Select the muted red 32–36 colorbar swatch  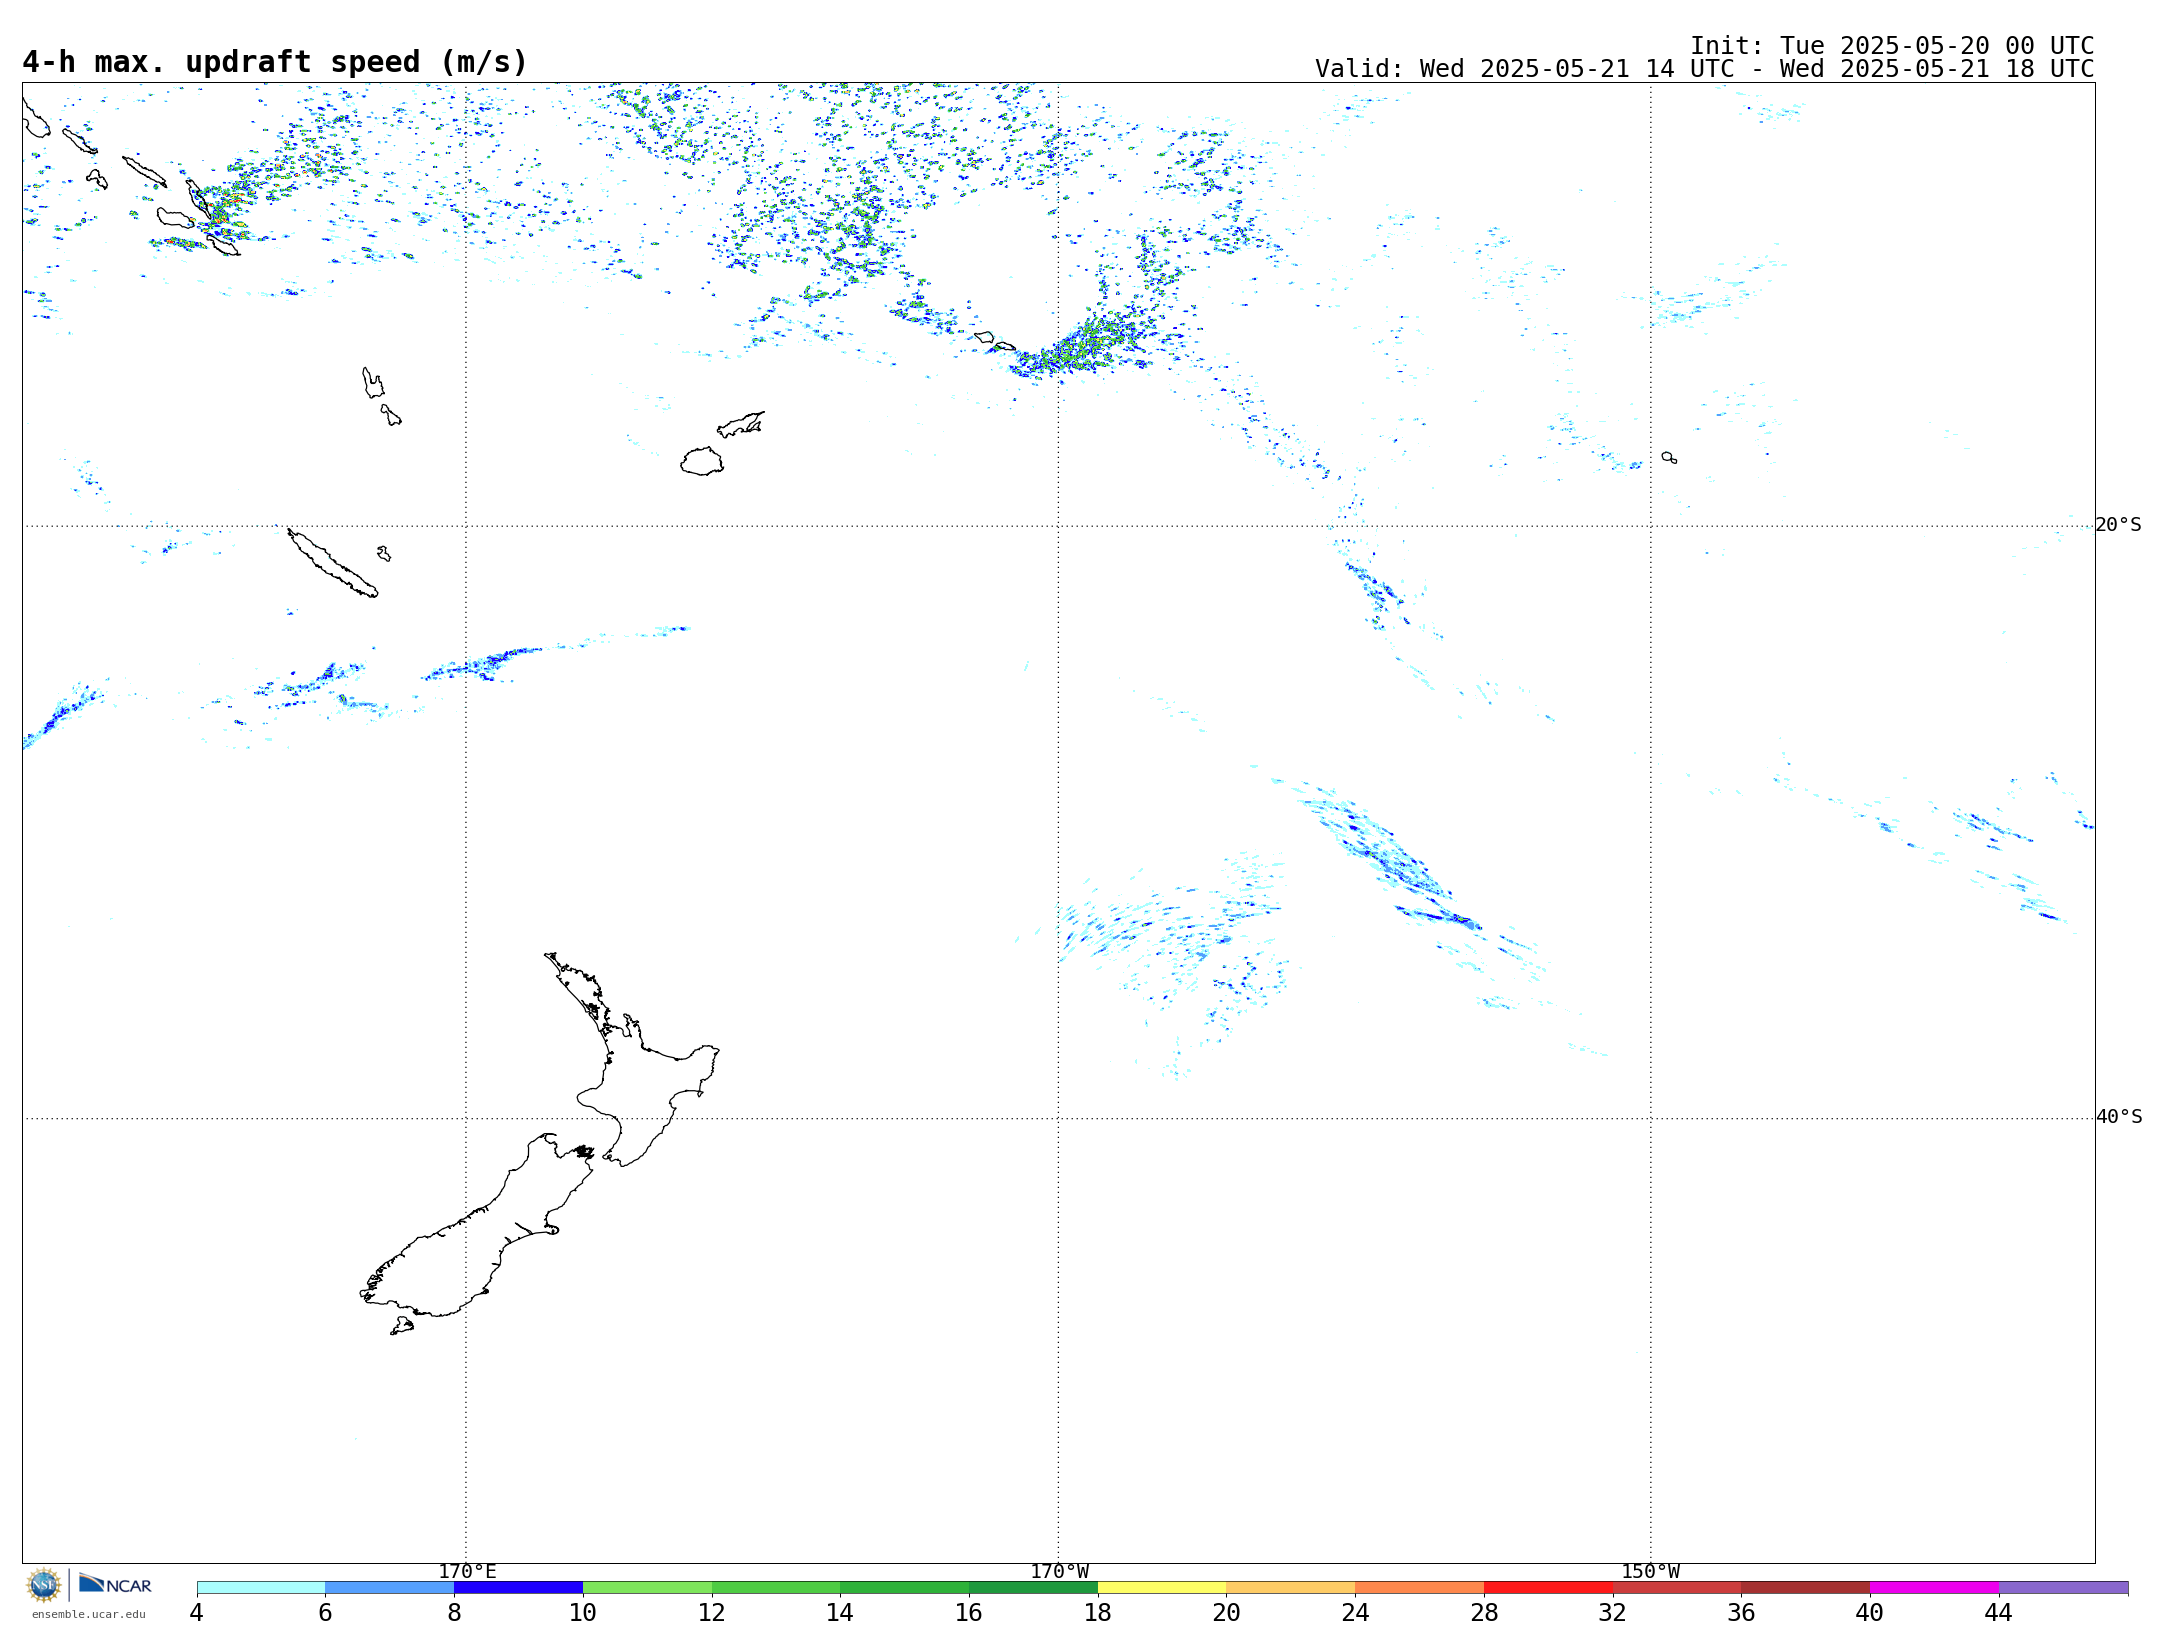point(1677,1588)
